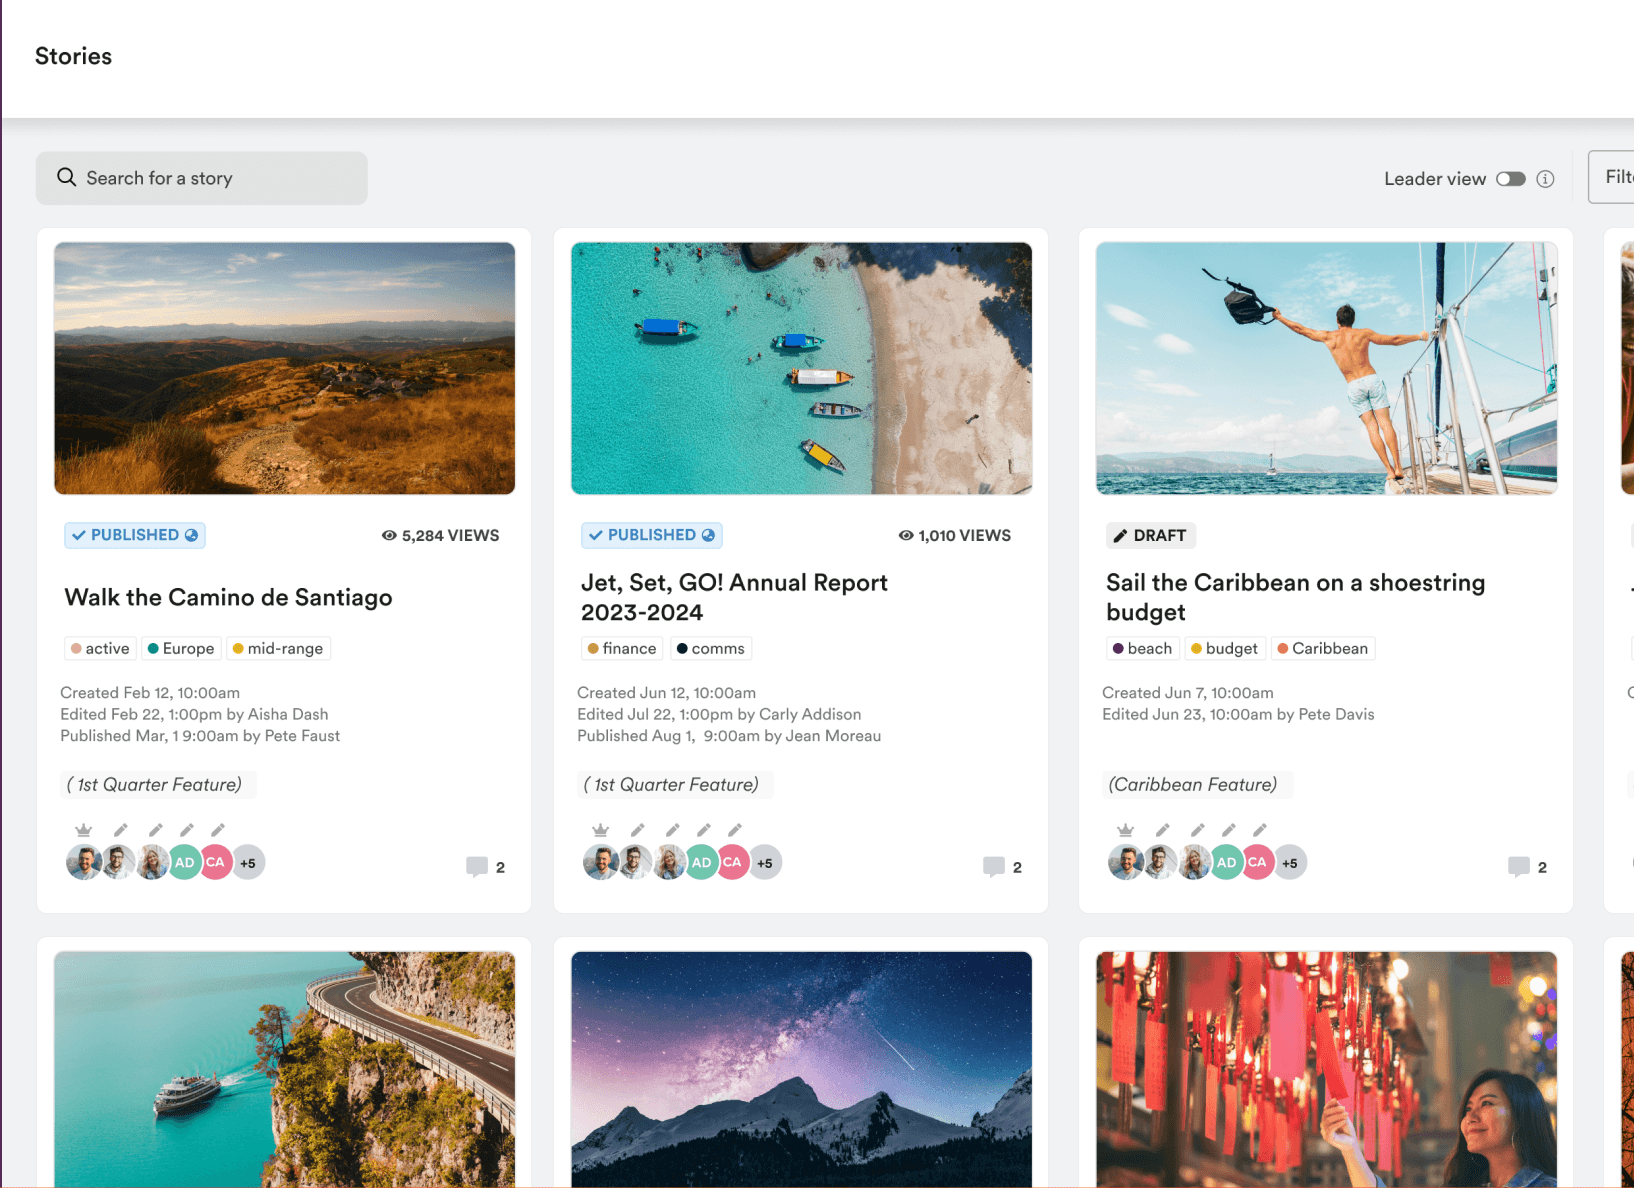The image size is (1634, 1188).
Task: Open the Walk the Camino de Santiago title
Action: [229, 597]
